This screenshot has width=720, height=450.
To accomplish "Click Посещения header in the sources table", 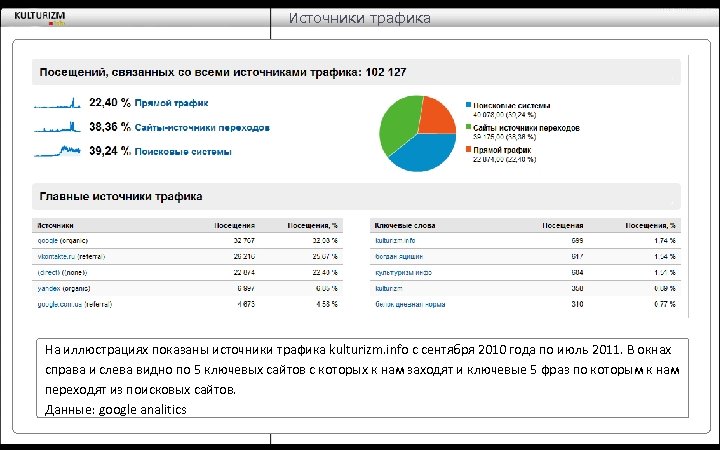I will click(x=234, y=225).
